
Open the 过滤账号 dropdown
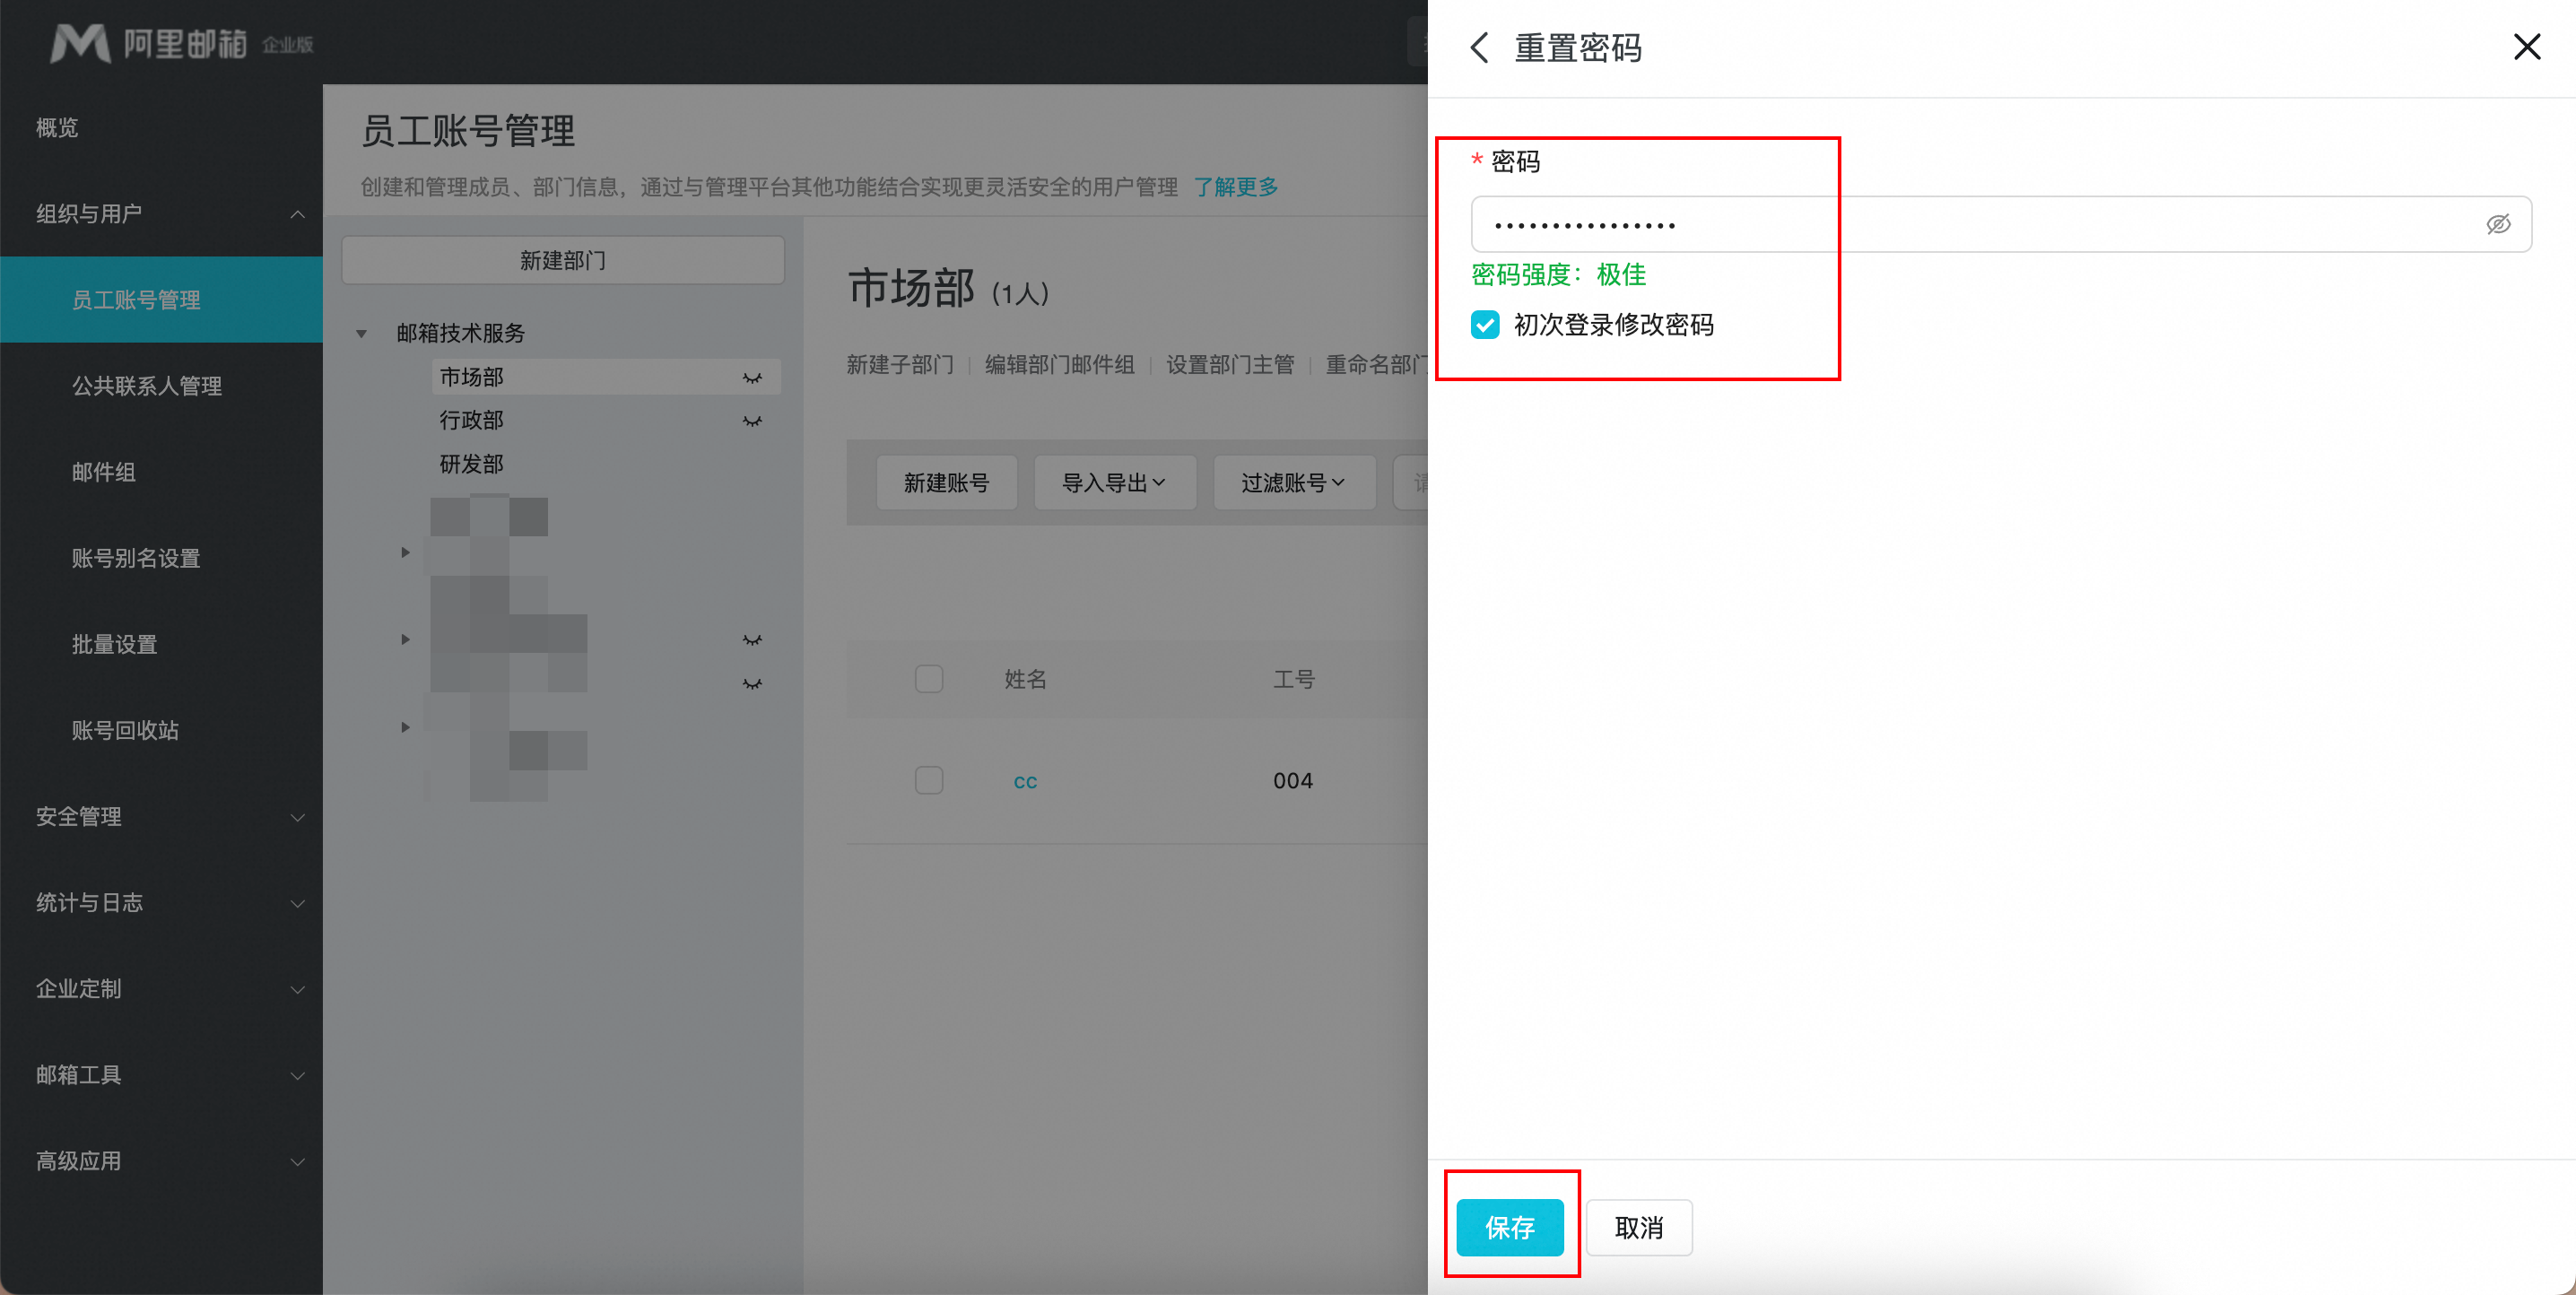[x=1293, y=483]
